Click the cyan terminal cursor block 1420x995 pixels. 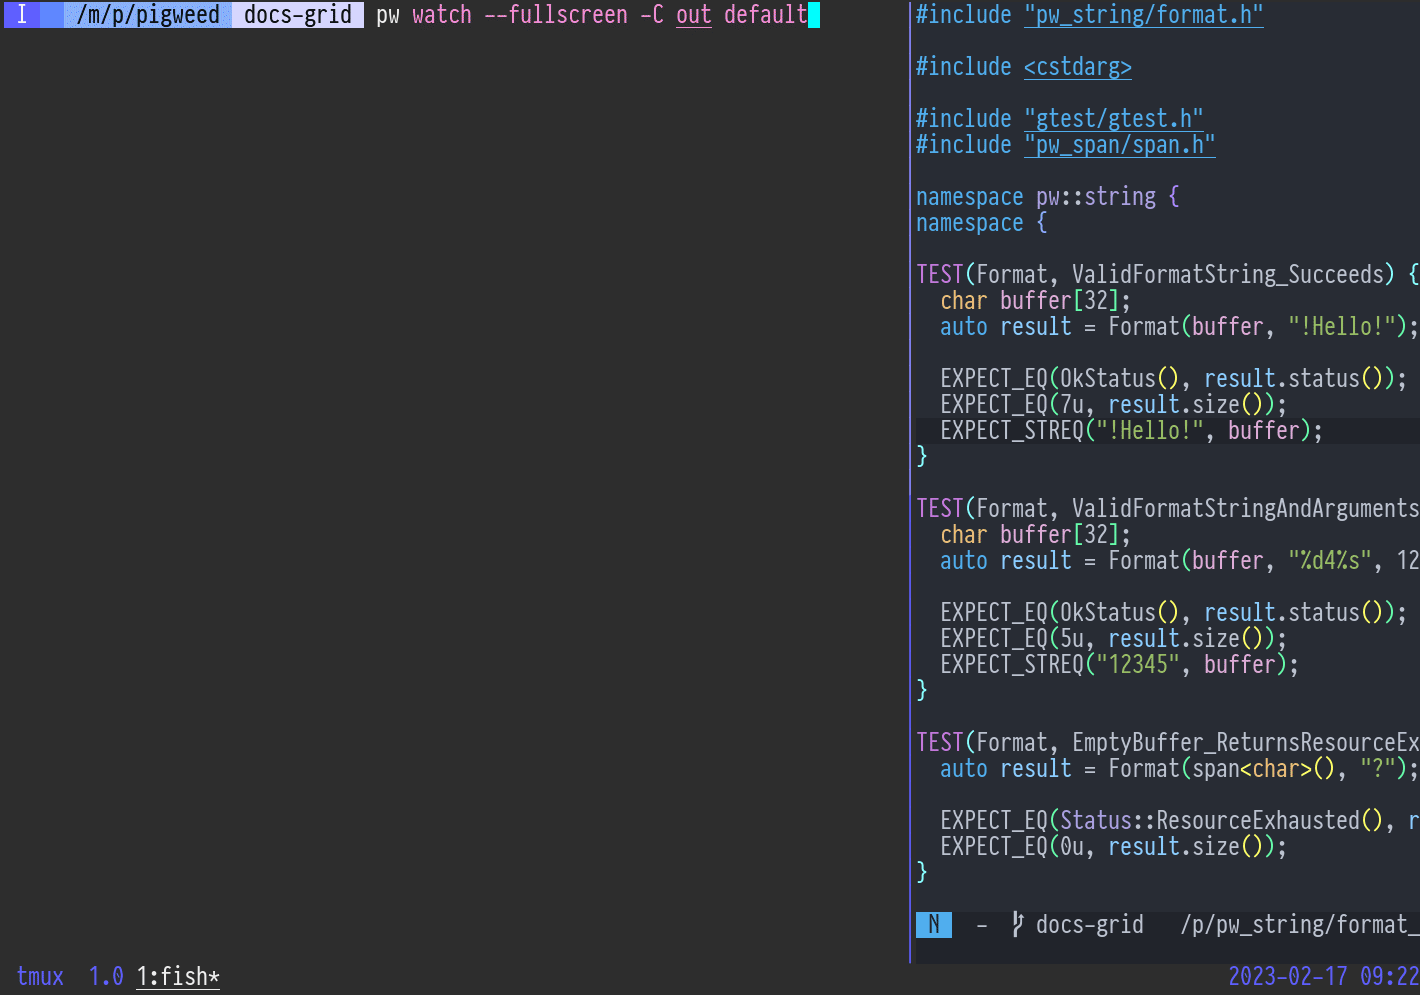pos(814,15)
